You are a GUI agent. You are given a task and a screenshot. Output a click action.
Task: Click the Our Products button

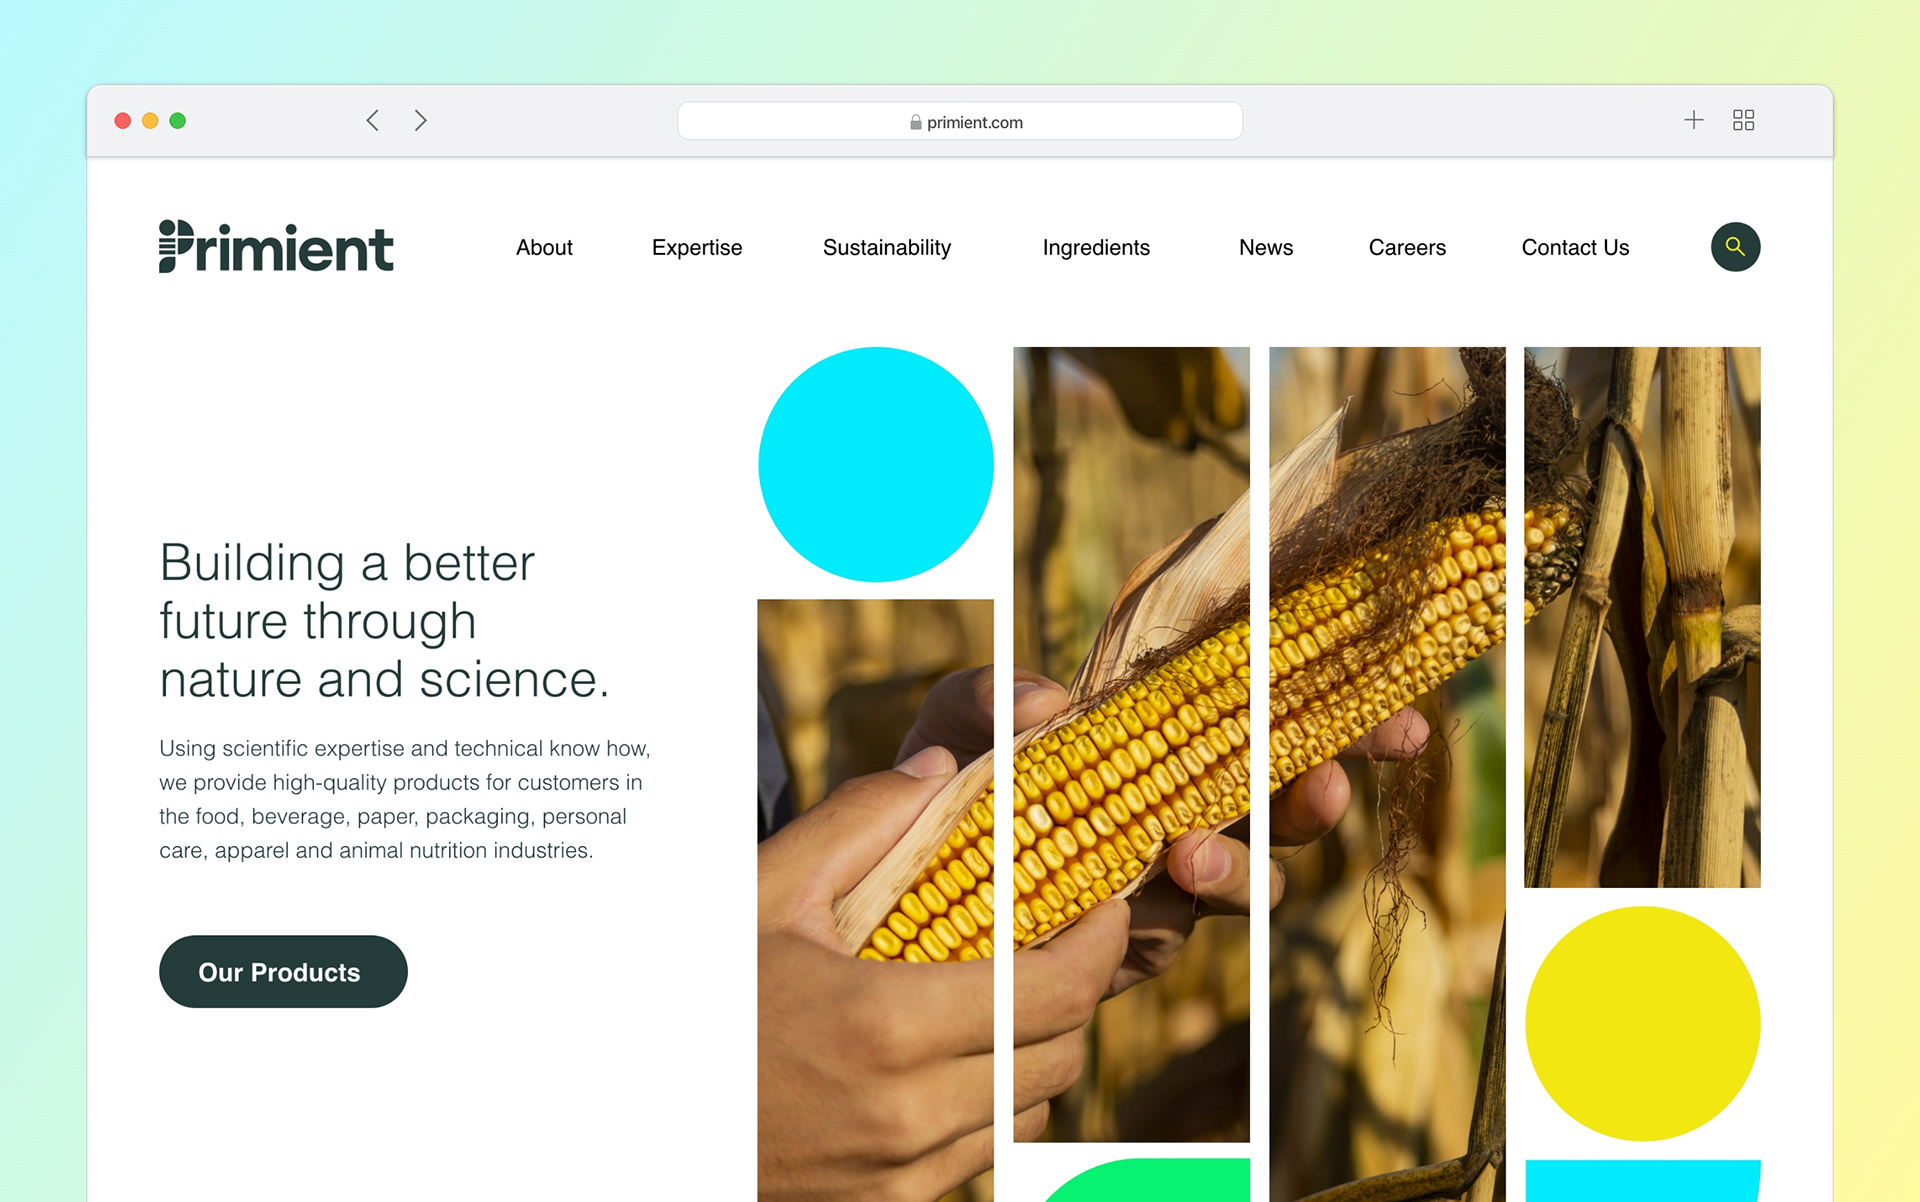click(283, 971)
